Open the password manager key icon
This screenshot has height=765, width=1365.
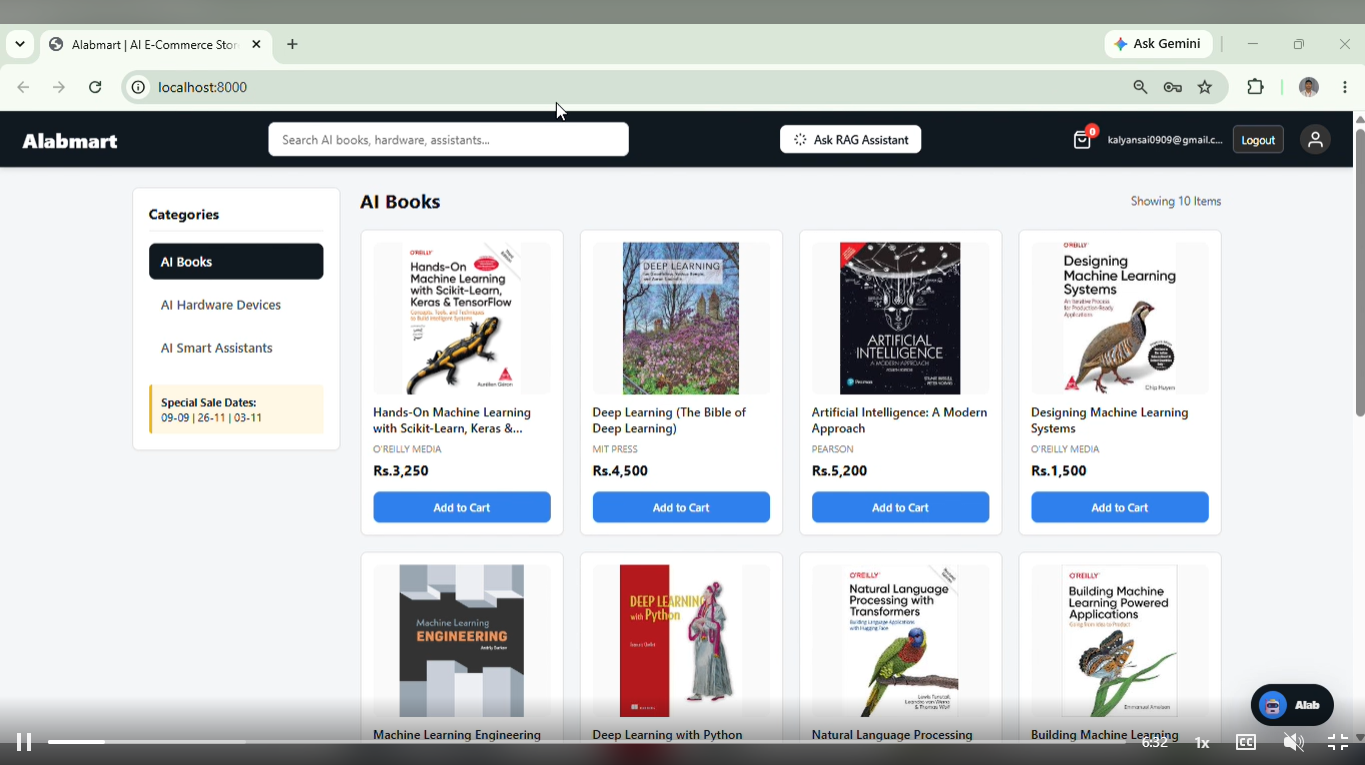pos(1172,87)
